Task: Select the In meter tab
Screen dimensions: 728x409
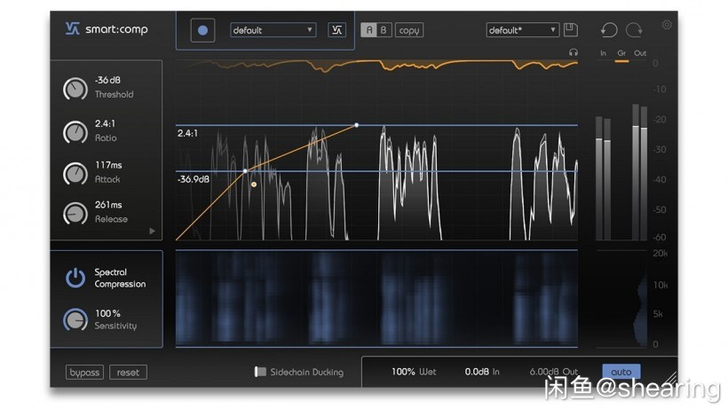Action: click(x=603, y=53)
